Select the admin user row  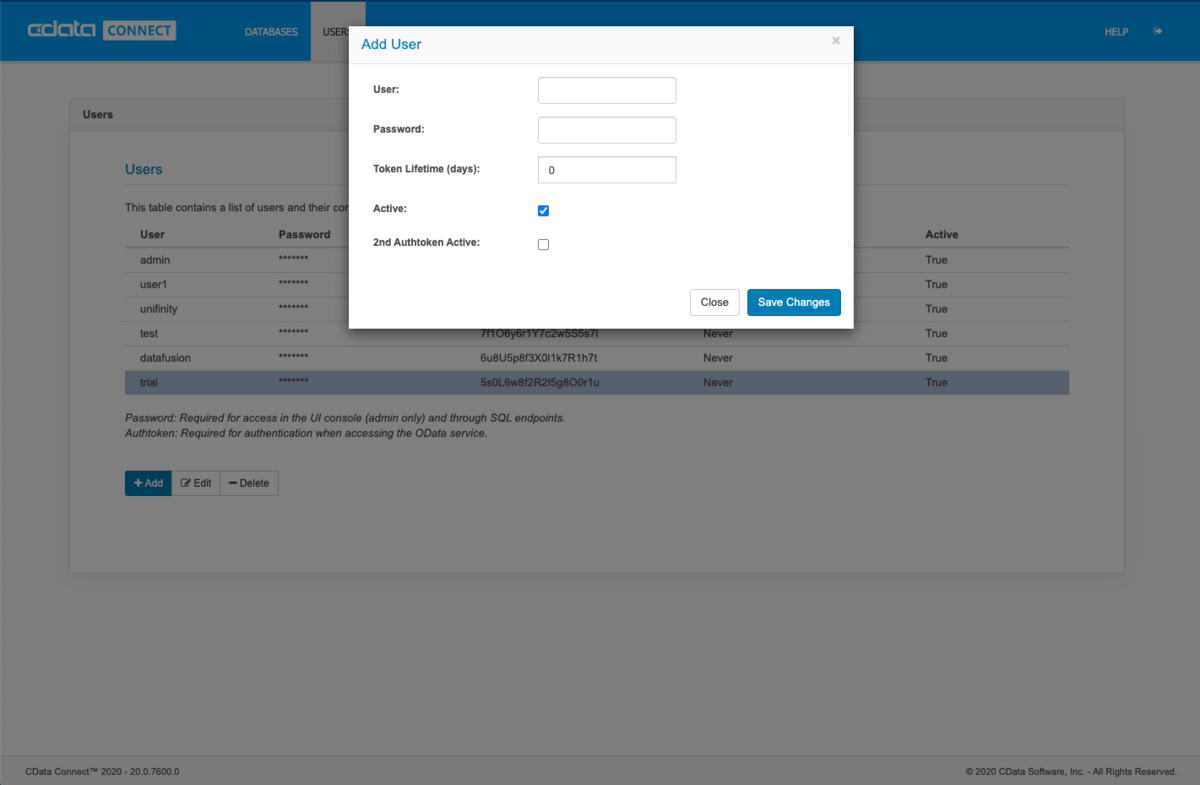point(597,260)
